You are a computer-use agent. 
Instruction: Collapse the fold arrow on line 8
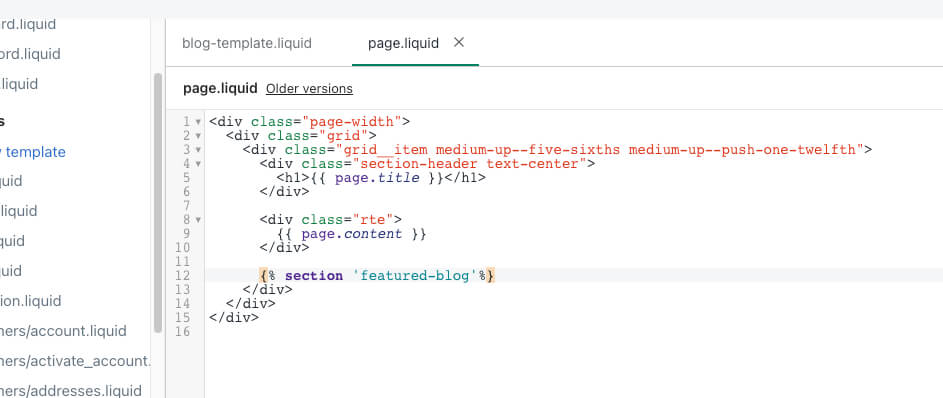pos(198,220)
